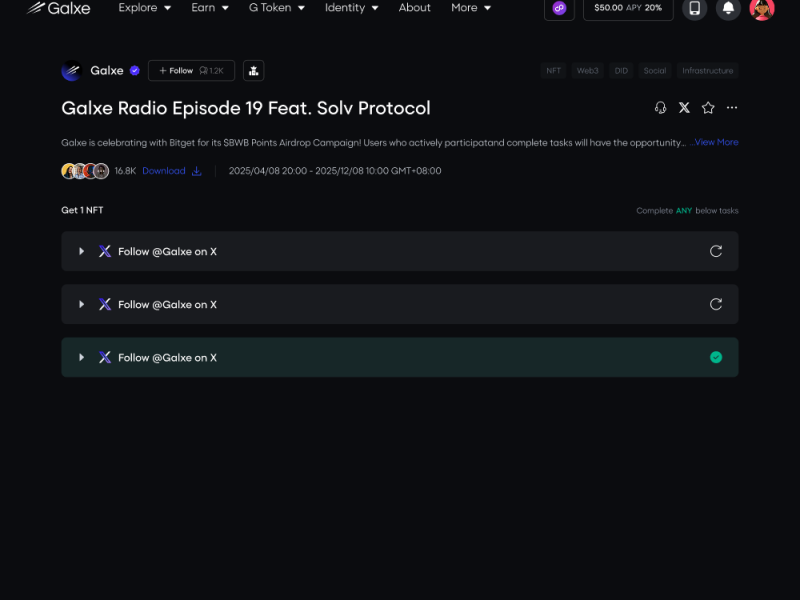Click the completed task's Follow @Galxe text
The width and height of the screenshot is (800, 600).
tap(167, 358)
